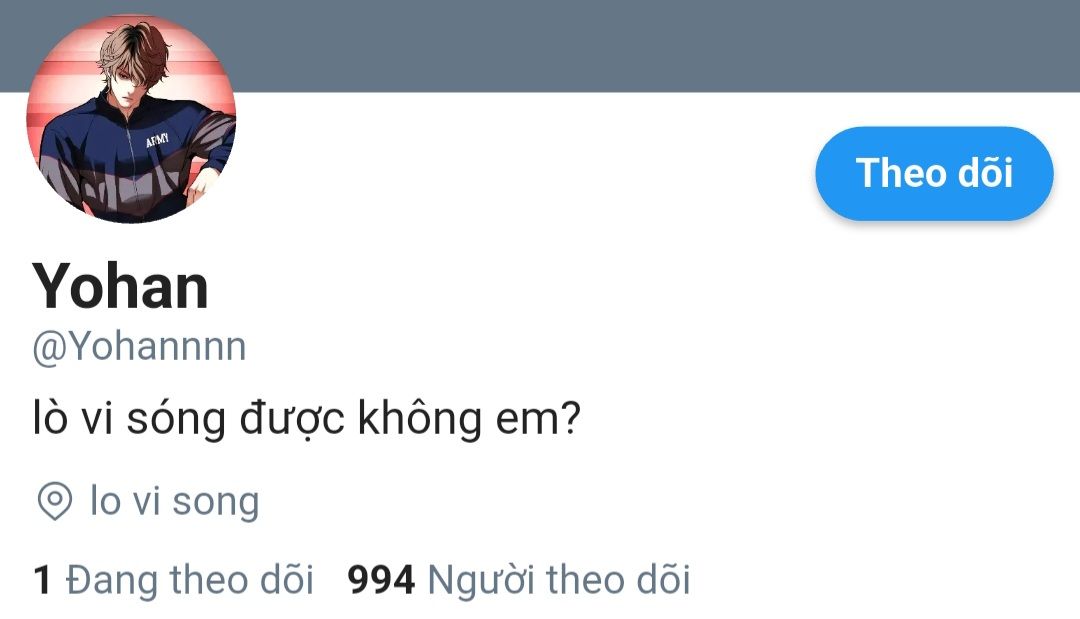The width and height of the screenshot is (1080, 619).
Task: Click the word 'không' in the bio
Action: [419, 417]
